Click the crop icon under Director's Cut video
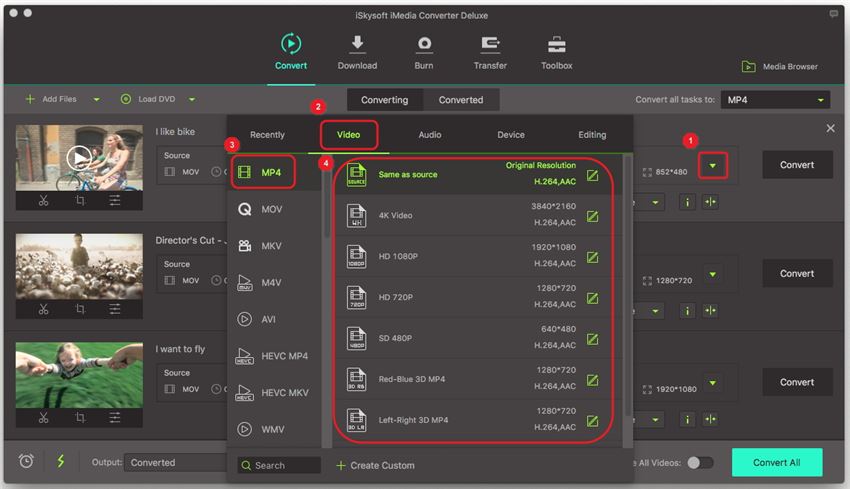 [x=80, y=309]
